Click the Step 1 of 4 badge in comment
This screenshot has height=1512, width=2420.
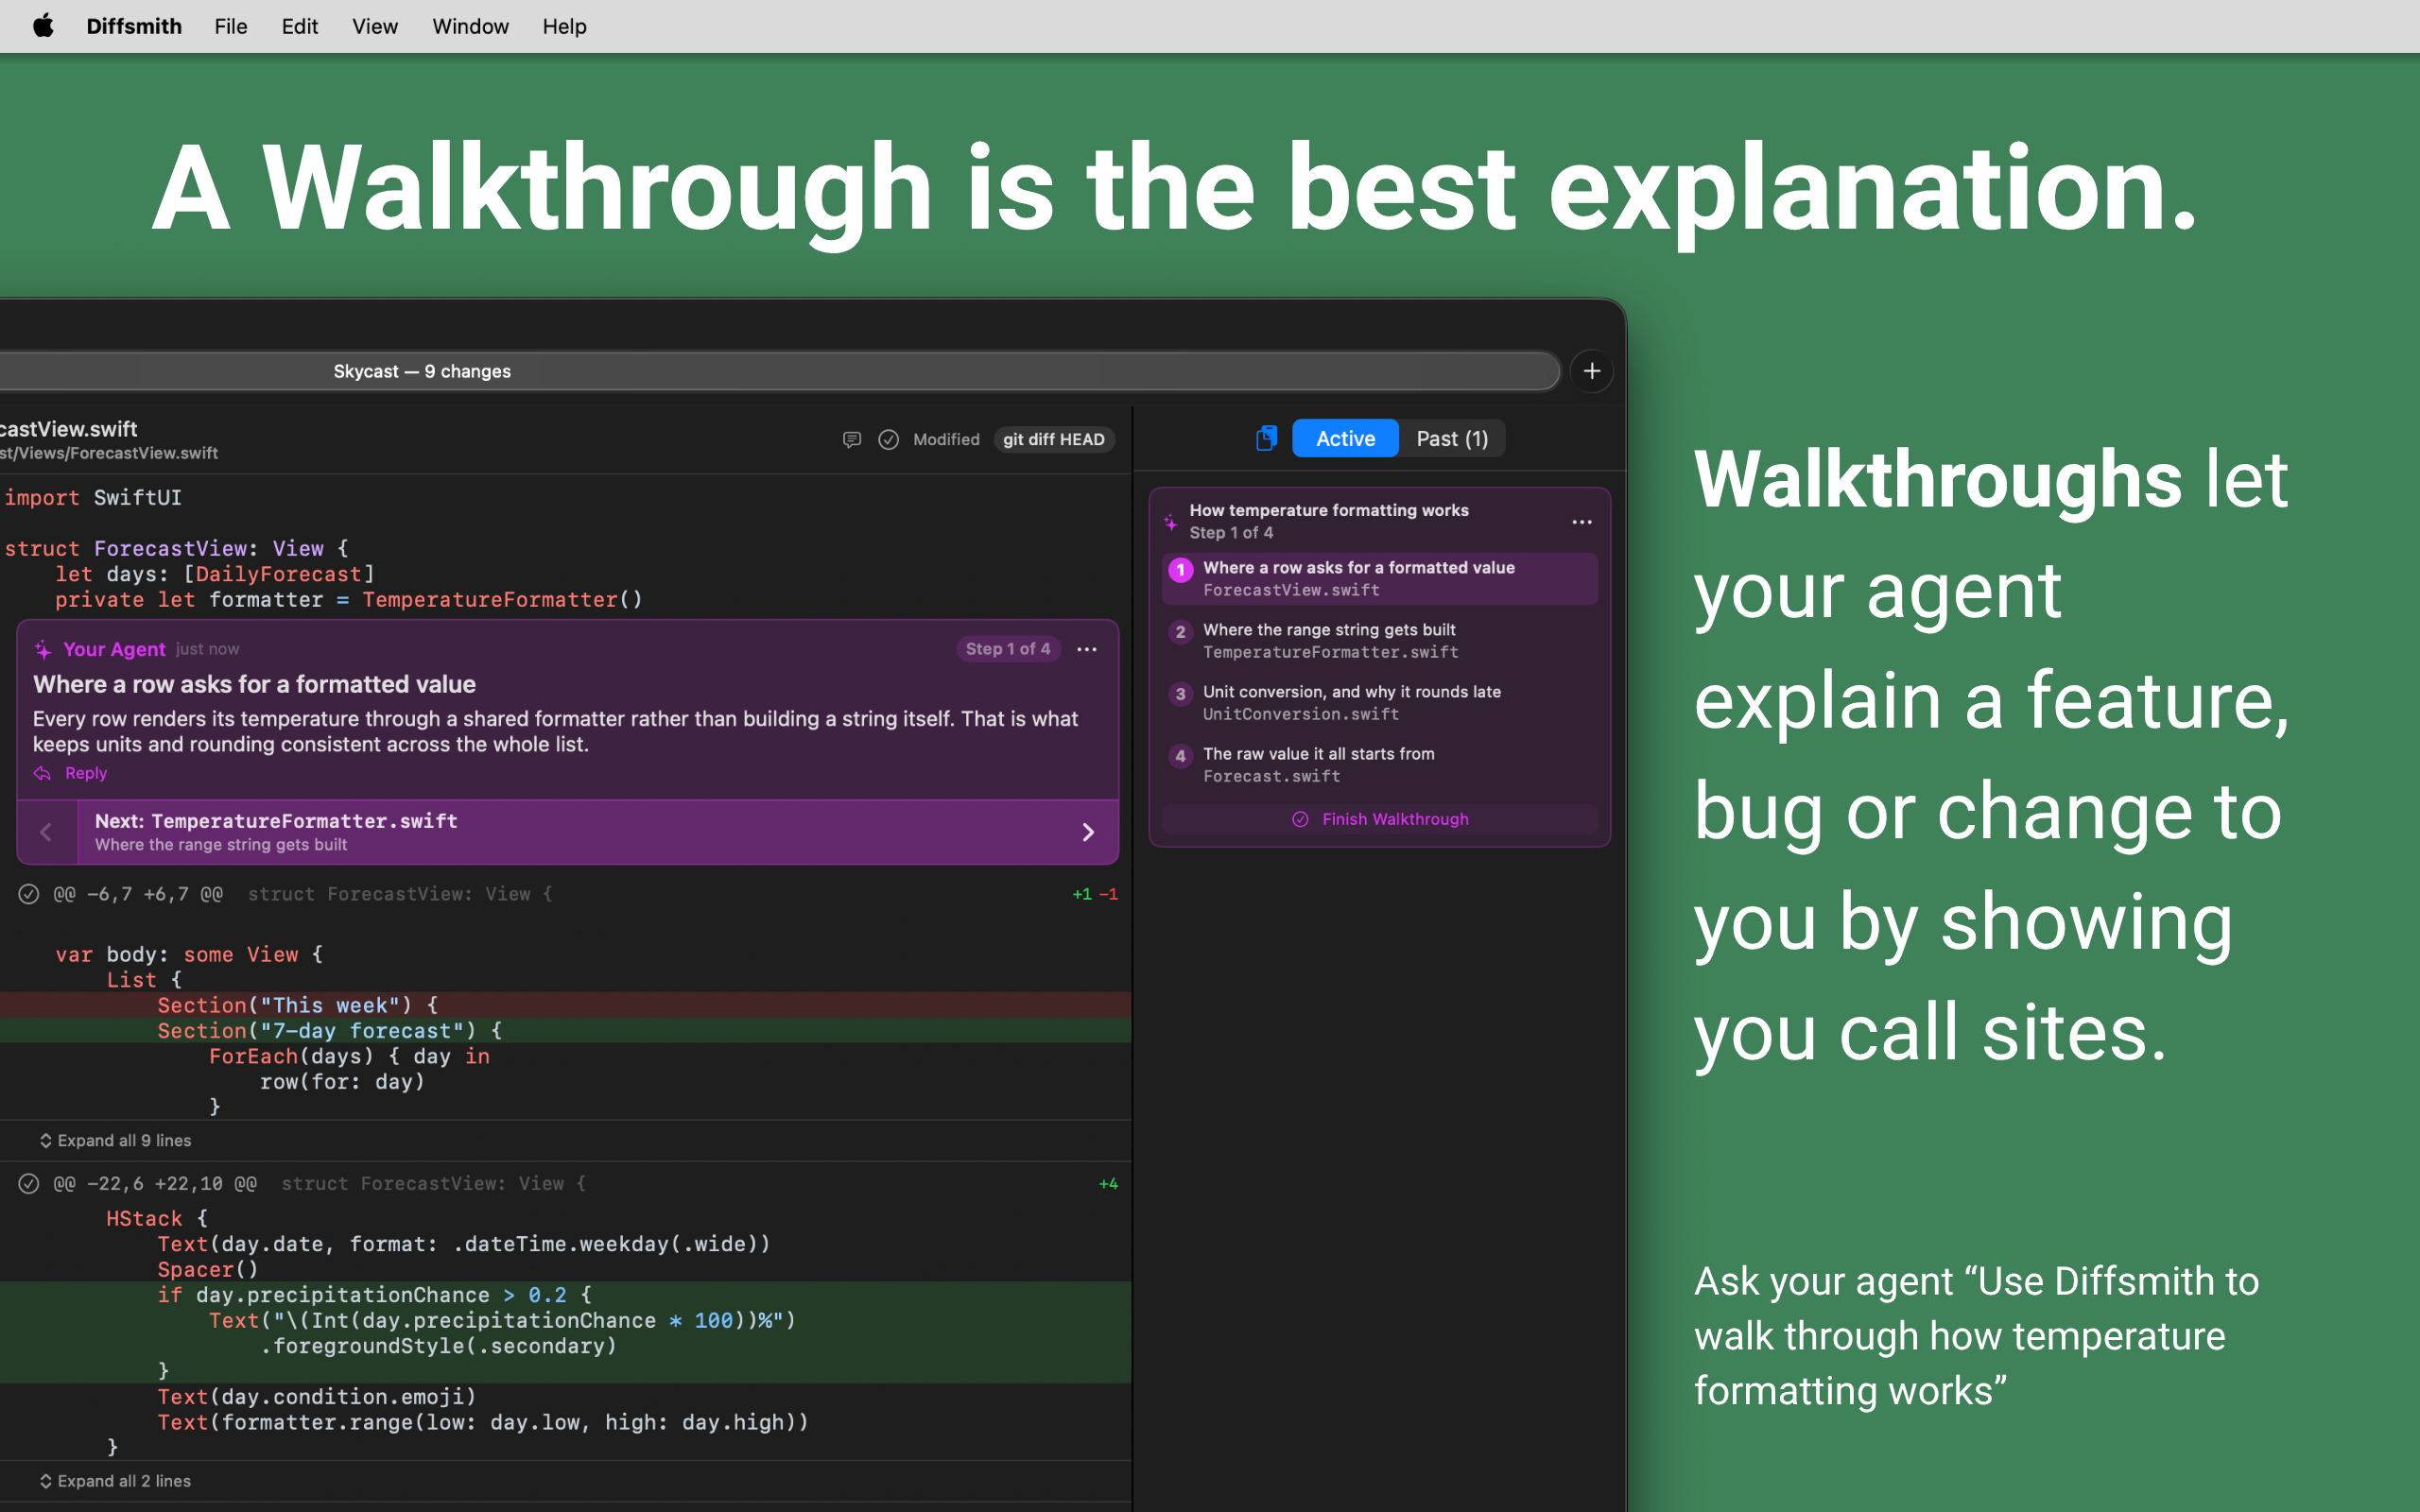[x=1008, y=649]
